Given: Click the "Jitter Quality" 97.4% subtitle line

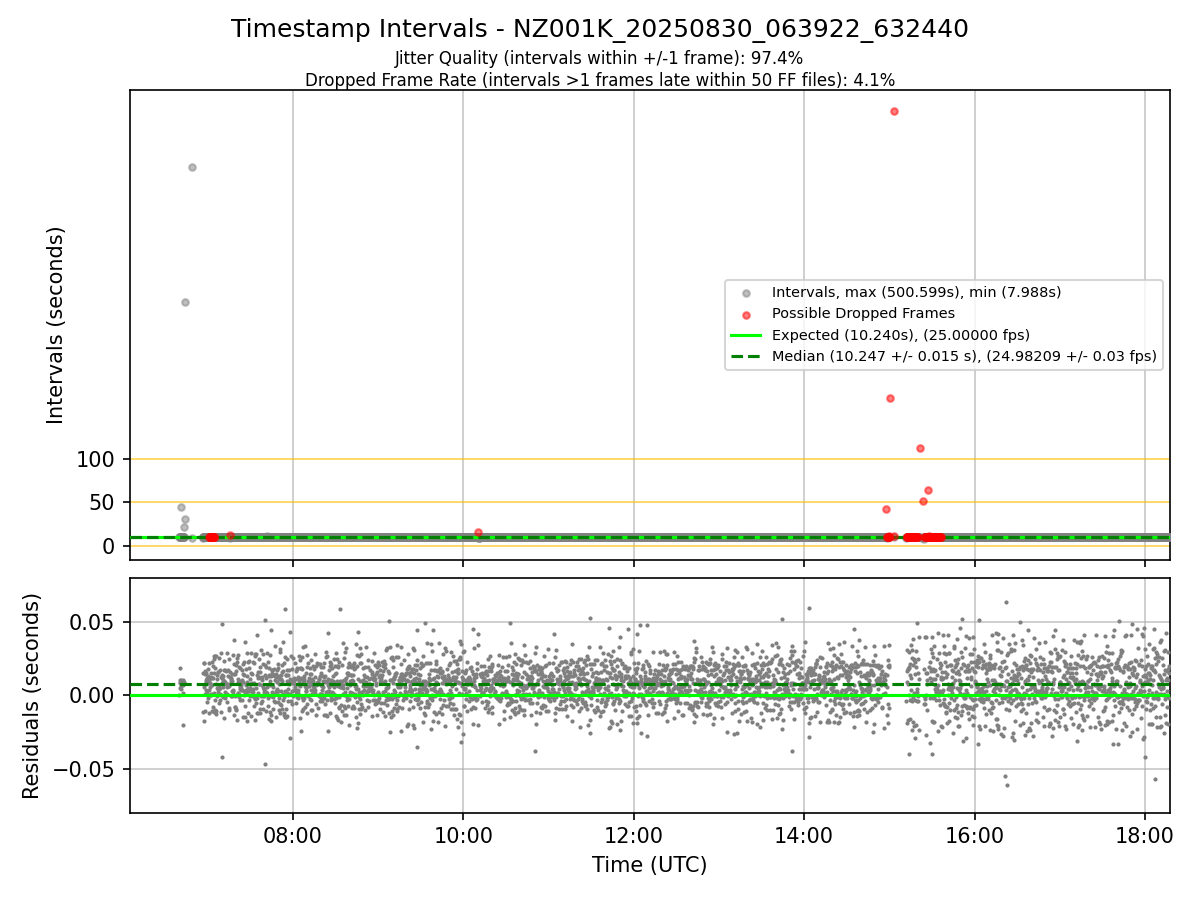Looking at the screenshot, I should tap(599, 59).
